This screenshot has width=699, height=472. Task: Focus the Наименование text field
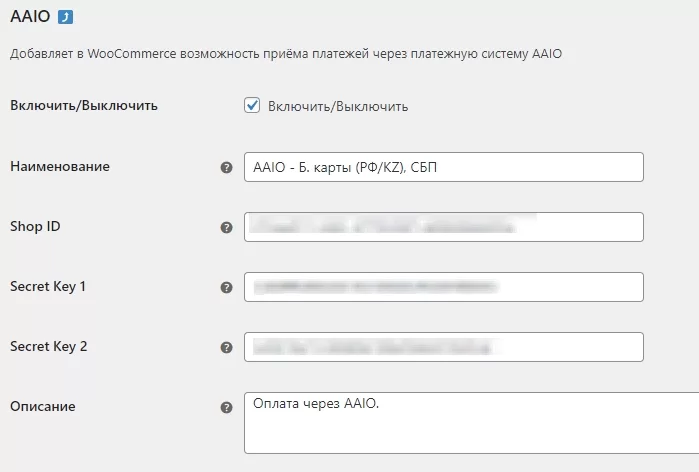[443, 167]
